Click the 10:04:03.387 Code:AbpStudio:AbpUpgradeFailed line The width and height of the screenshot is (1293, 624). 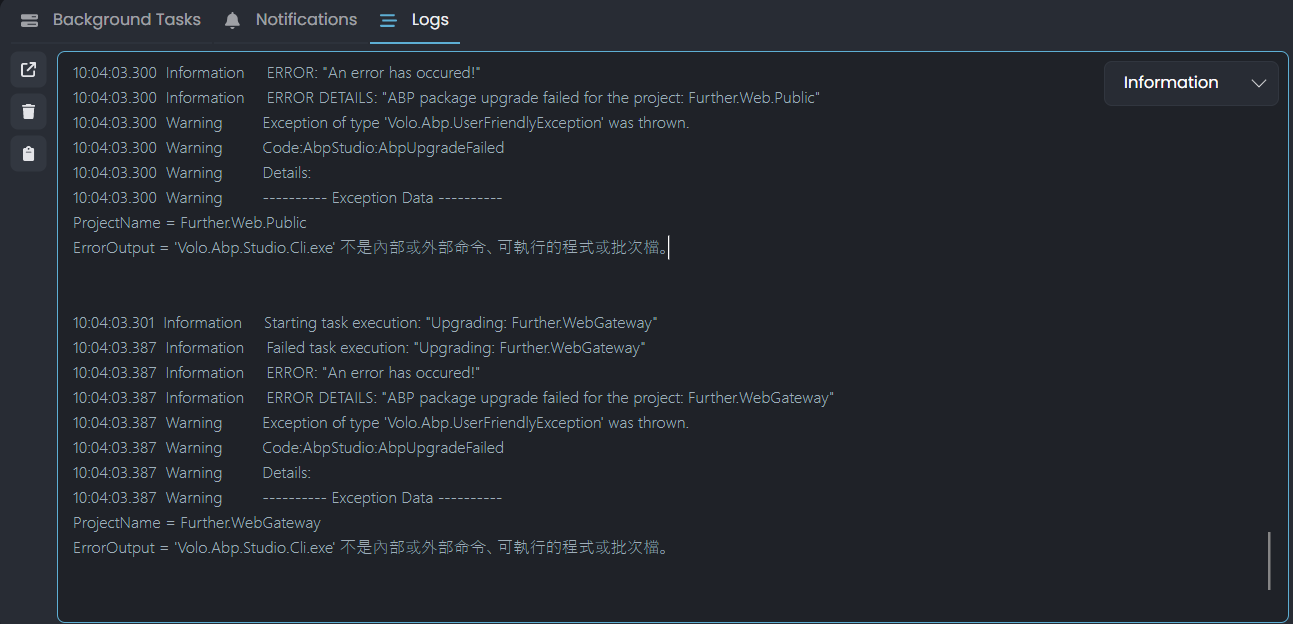tap(383, 448)
